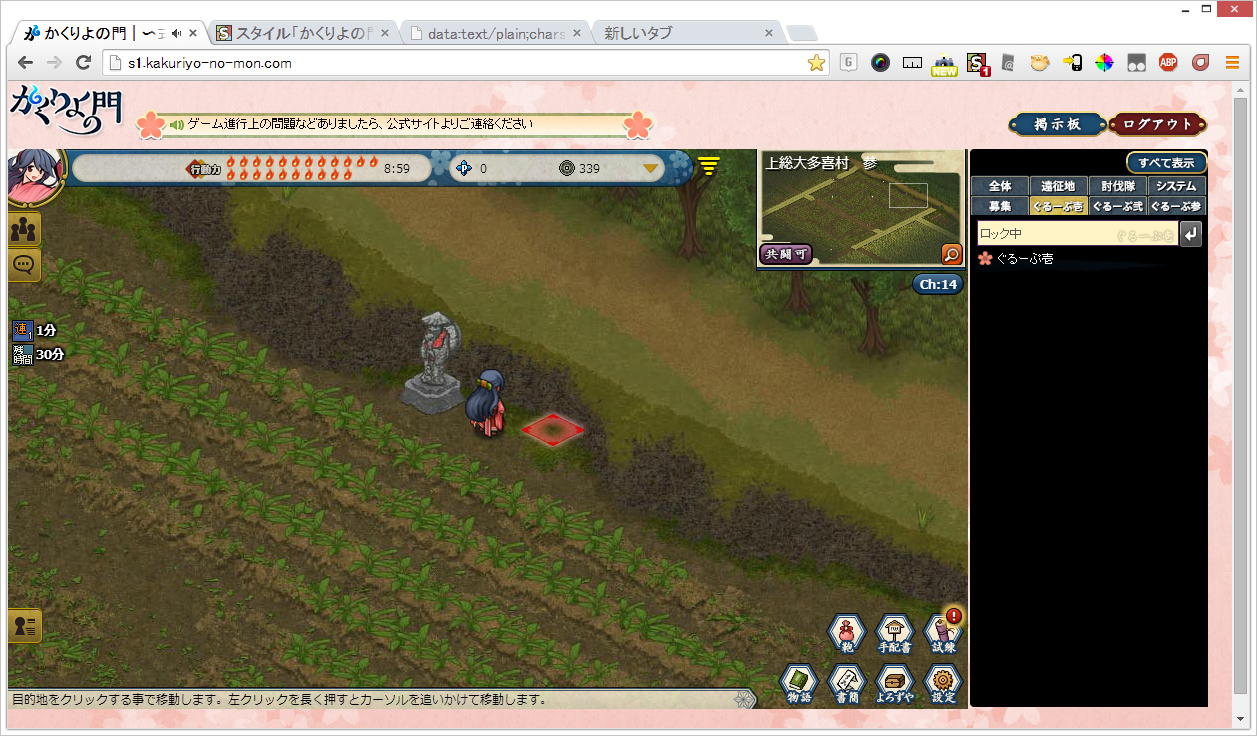Open the 試練 trials scroll icon
1257x736 pixels.
click(x=943, y=634)
